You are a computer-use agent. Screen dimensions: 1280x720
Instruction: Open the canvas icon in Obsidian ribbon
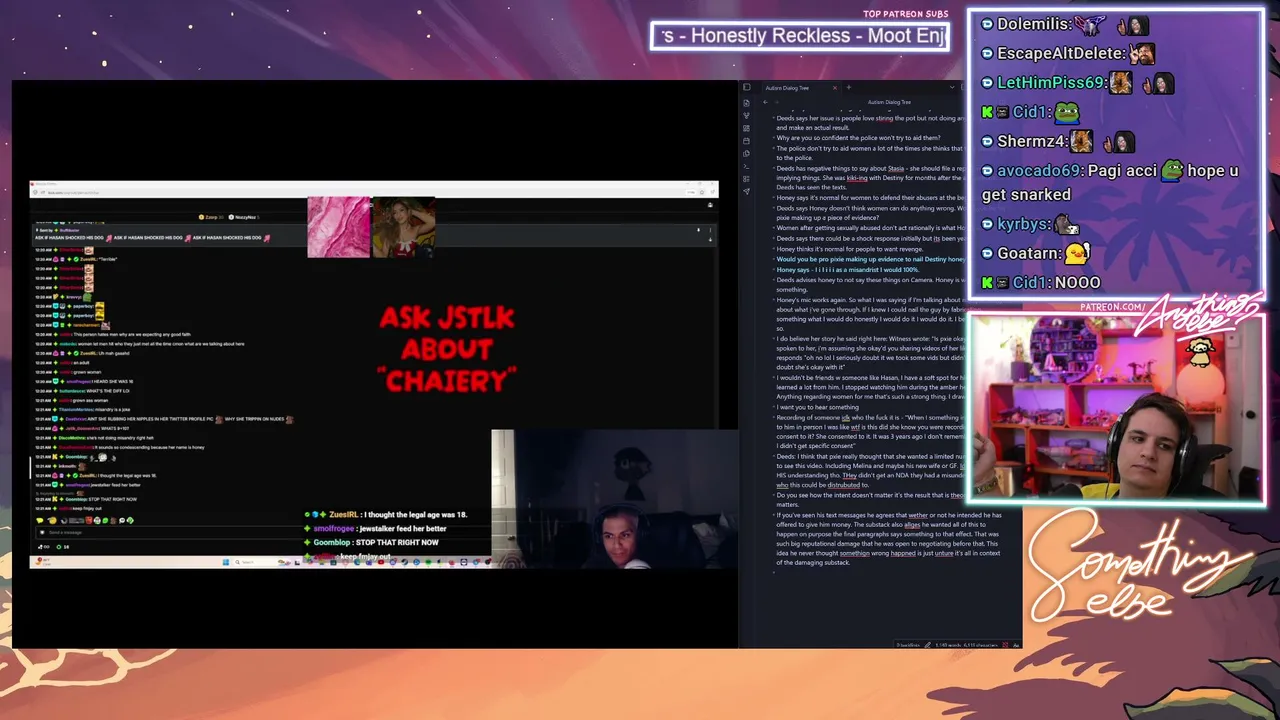coord(746,128)
